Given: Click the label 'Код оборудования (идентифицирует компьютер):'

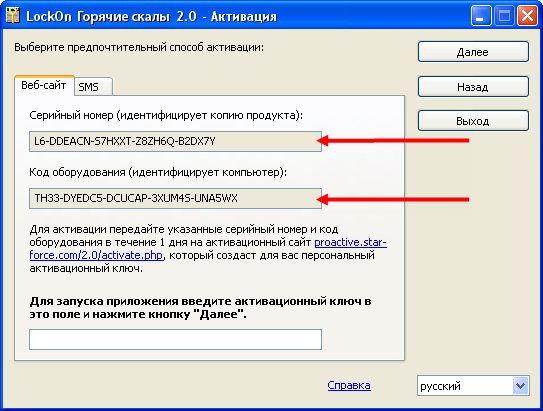Looking at the screenshot, I should click(158, 172).
